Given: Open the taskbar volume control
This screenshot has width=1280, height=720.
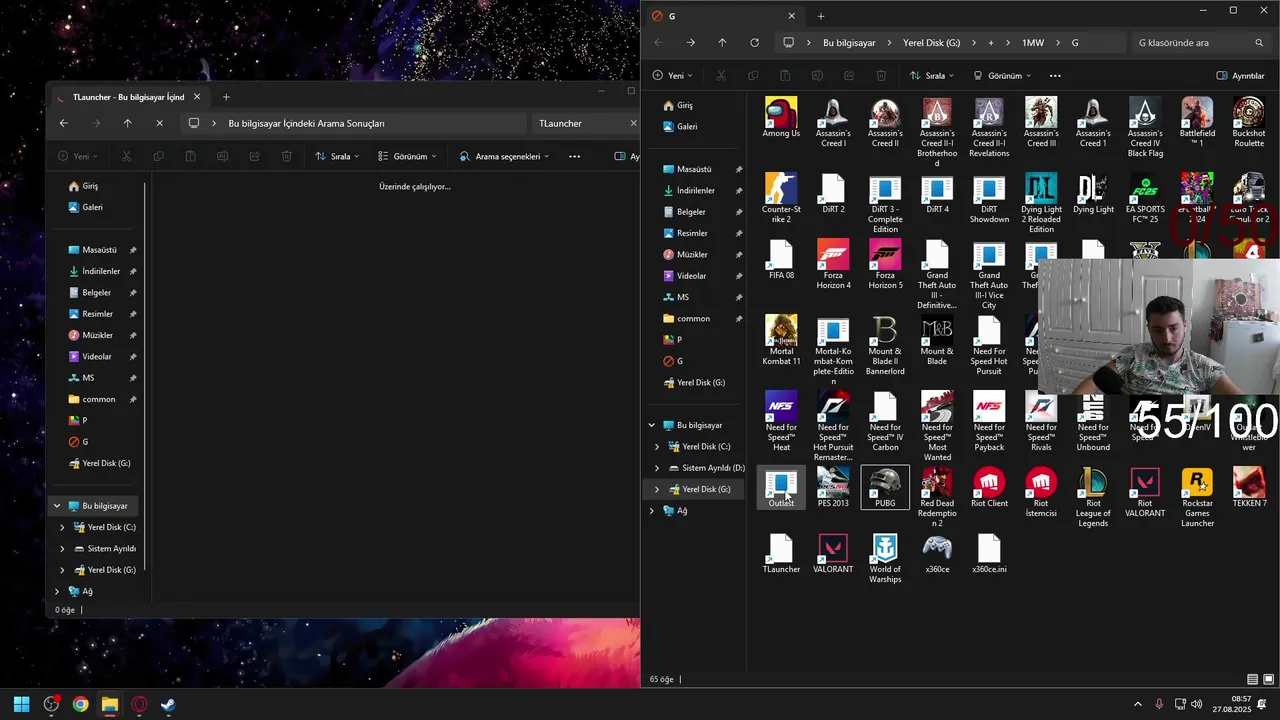Looking at the screenshot, I should pyautogui.click(x=1197, y=704).
